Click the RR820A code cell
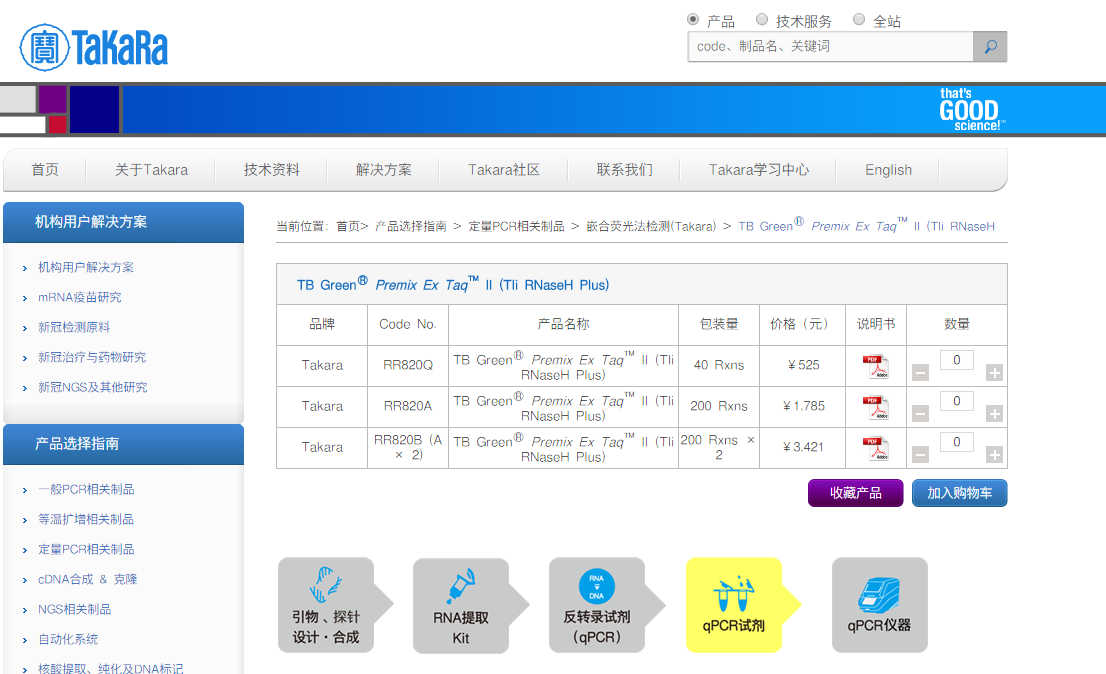1106x674 pixels. coord(408,406)
